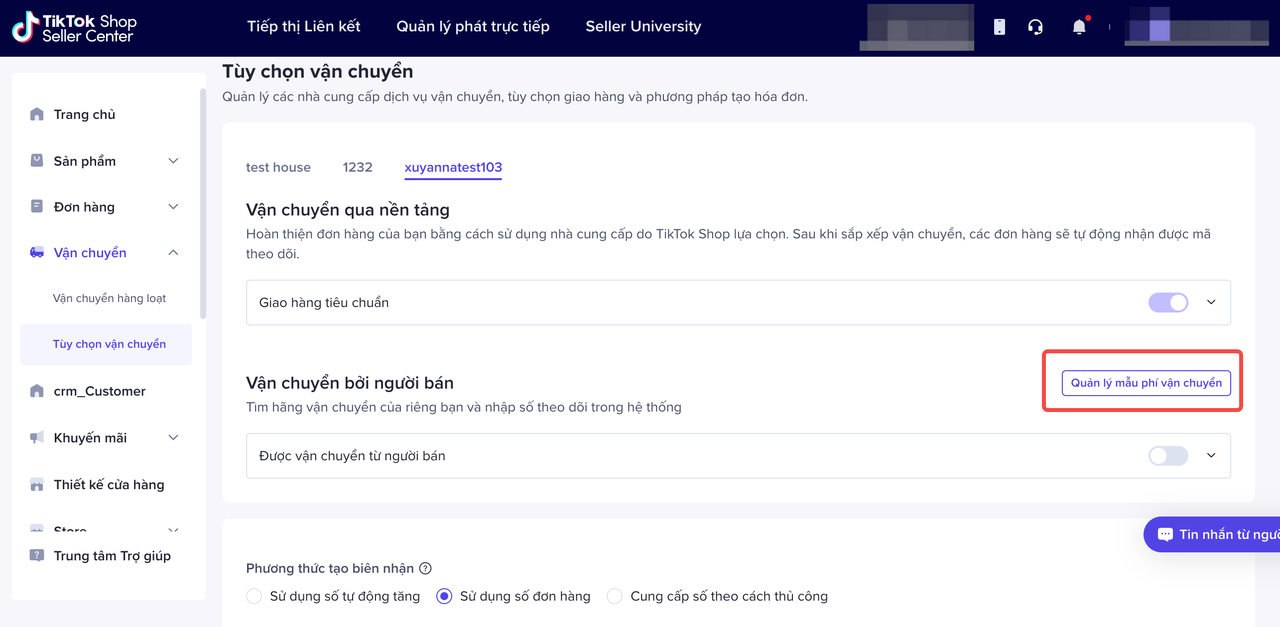Open the notification bell
This screenshot has width=1280, height=627.
(1079, 27)
